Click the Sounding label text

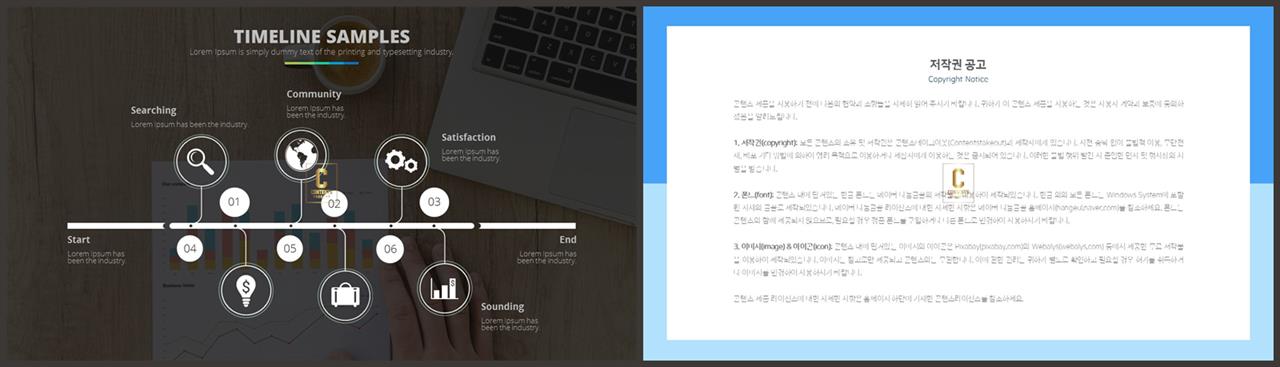[502, 306]
